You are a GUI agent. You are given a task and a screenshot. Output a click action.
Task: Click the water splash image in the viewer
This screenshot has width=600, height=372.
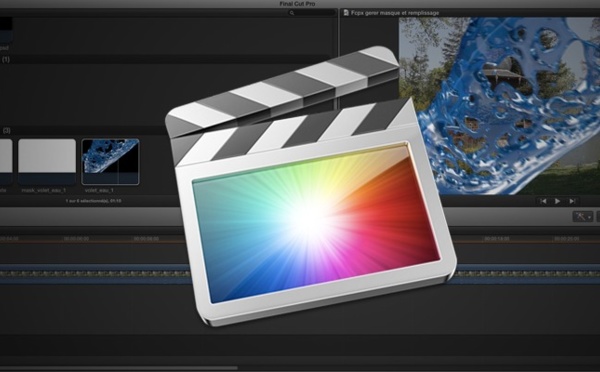pos(499,106)
